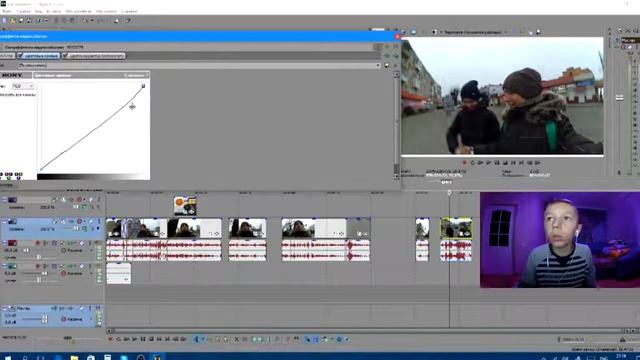The width and height of the screenshot is (640, 360).
Task: Click the vertical scrollbar of the FX dialog
Action: coord(396,125)
